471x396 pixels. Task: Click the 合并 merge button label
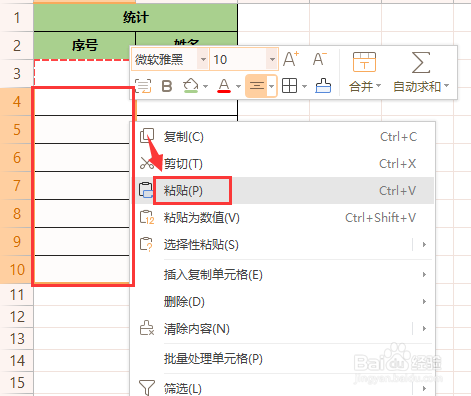tap(361, 86)
